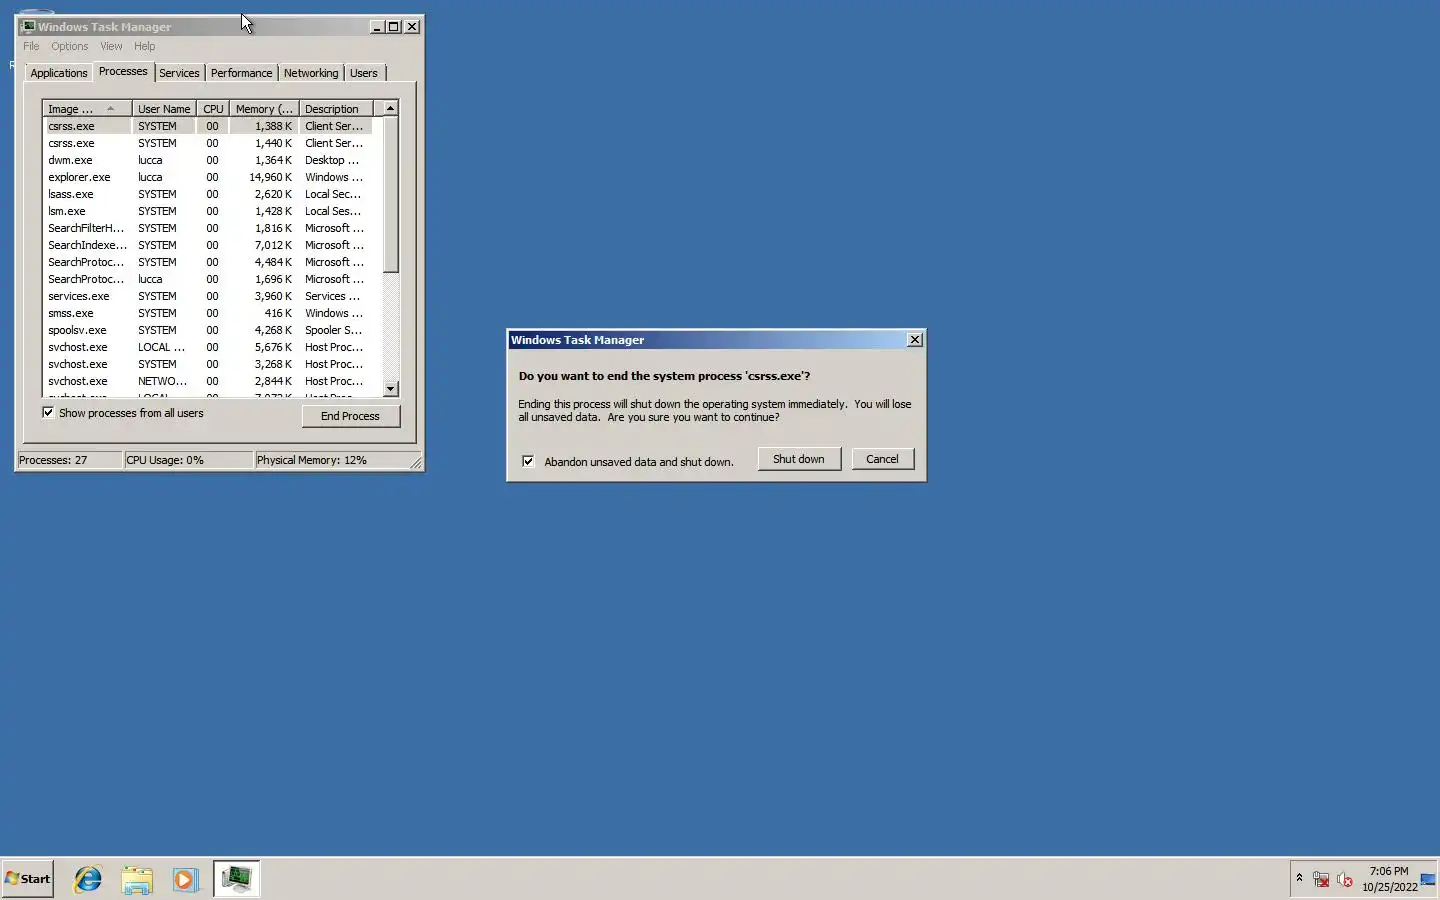This screenshot has width=1440, height=900.
Task: Toggle Show processes from all users
Action: (48, 412)
